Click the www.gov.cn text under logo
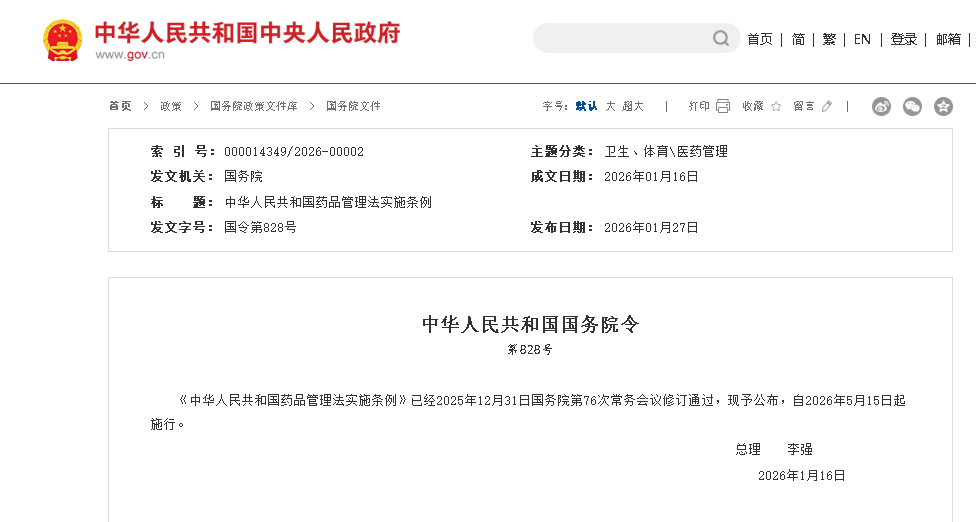The height and width of the screenshot is (522, 976). [x=129, y=55]
